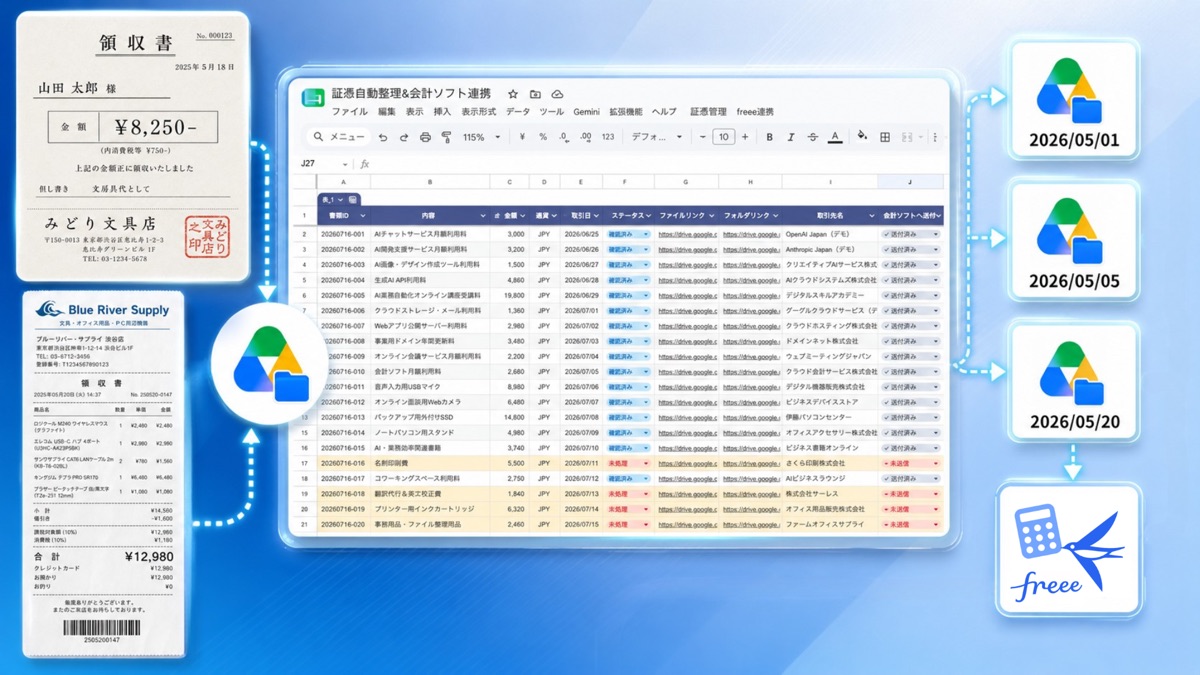Select the みどり文具店 receipt thumbnail
The image size is (1200, 675).
tap(133, 147)
